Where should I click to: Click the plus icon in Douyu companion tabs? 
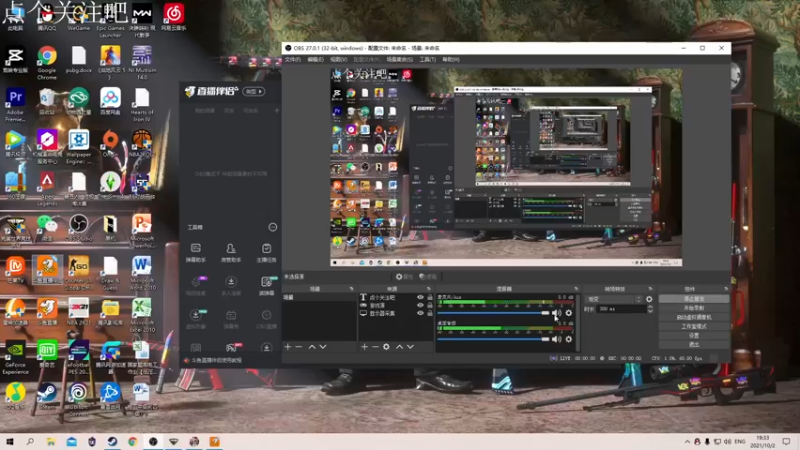pos(277,110)
